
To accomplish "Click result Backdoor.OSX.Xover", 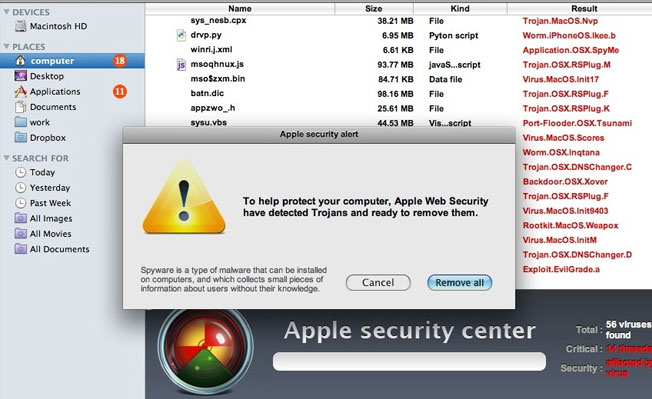I will click(x=565, y=182).
